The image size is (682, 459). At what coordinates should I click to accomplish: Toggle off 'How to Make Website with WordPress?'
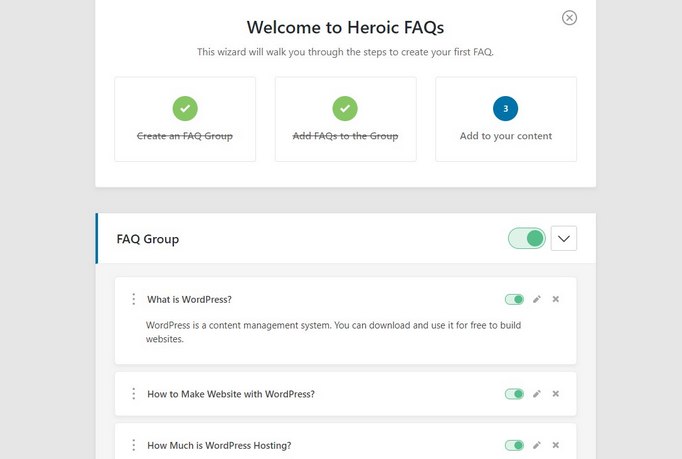point(514,394)
